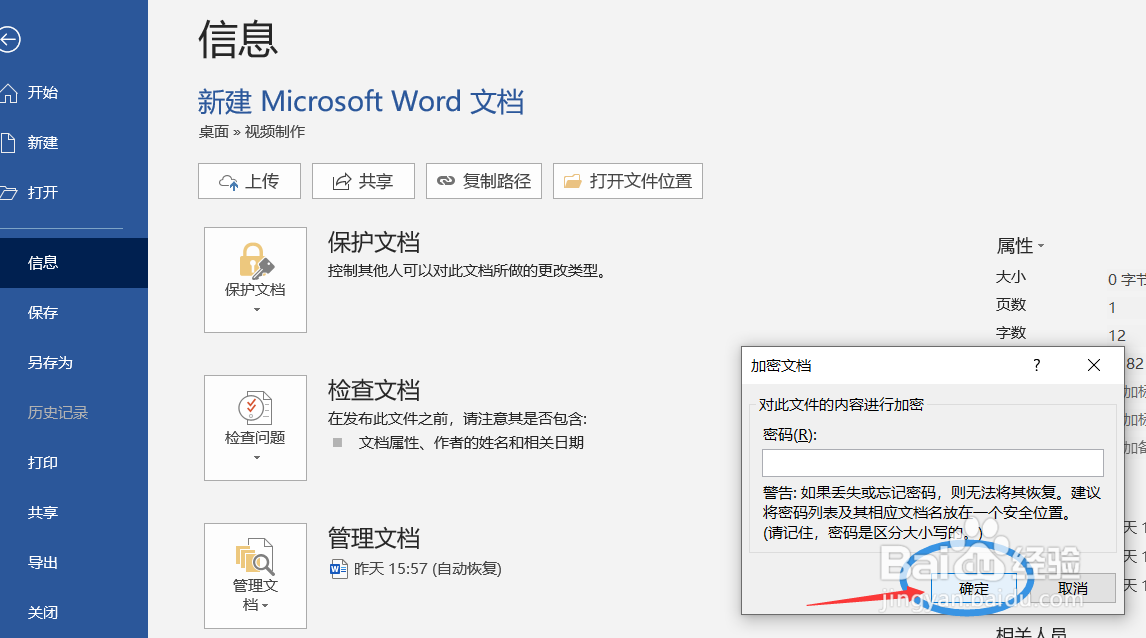Open the 保护文档 lock dropdown button

[255, 280]
